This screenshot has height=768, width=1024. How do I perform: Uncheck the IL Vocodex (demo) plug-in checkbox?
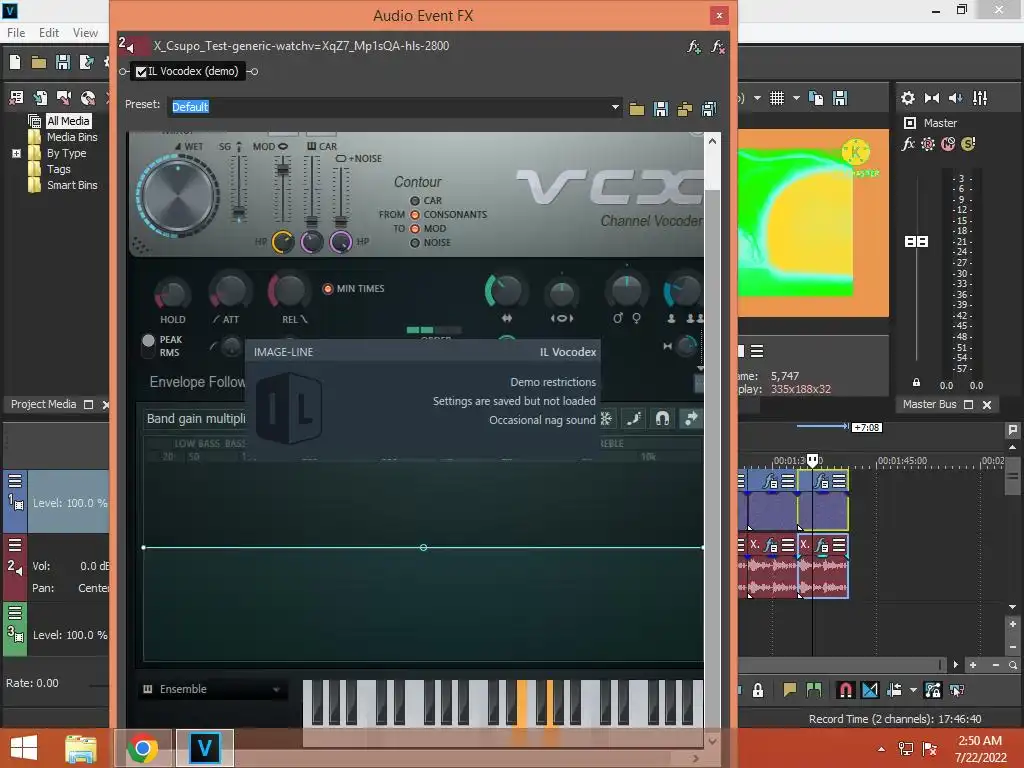(141, 72)
